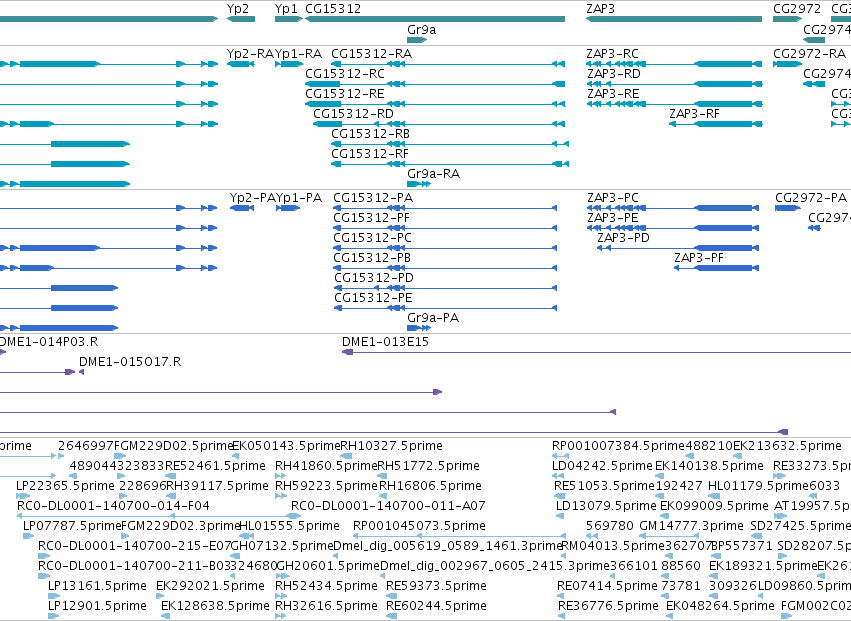Select CG15312-PD protein label
851x621 pixels.
pyautogui.click(x=374, y=278)
